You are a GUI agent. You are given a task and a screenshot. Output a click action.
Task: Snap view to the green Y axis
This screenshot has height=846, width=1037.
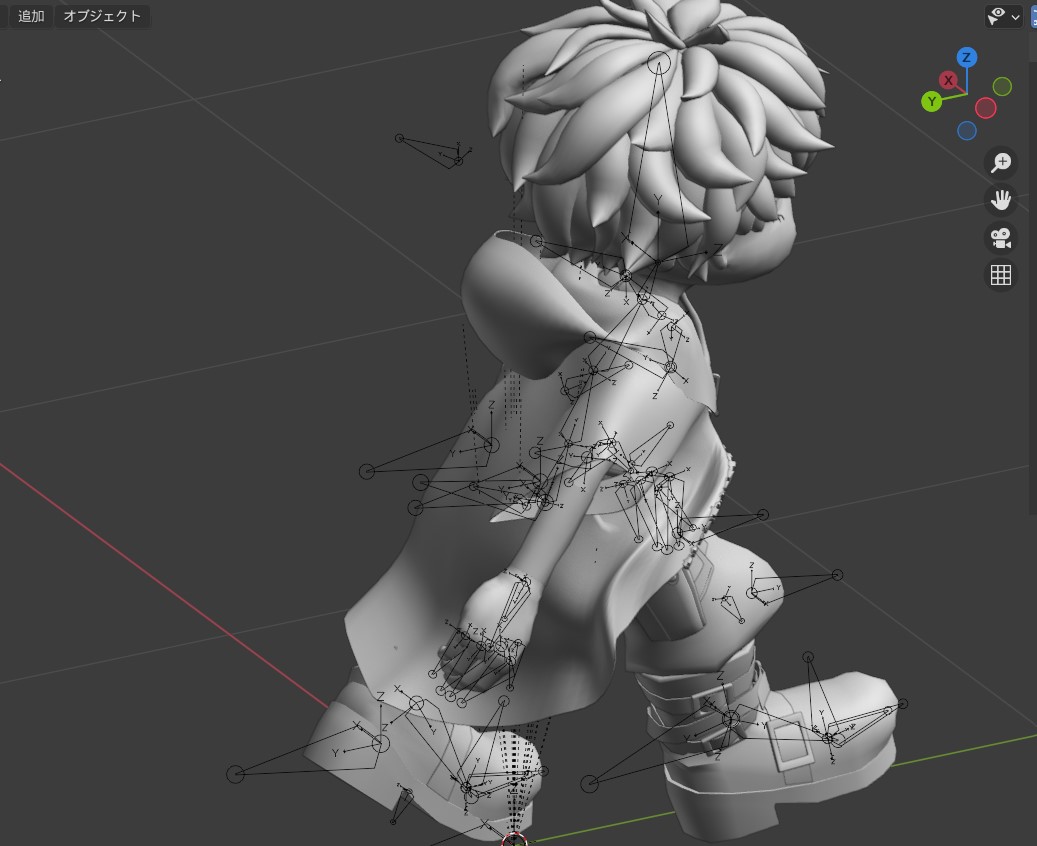[x=931, y=101]
